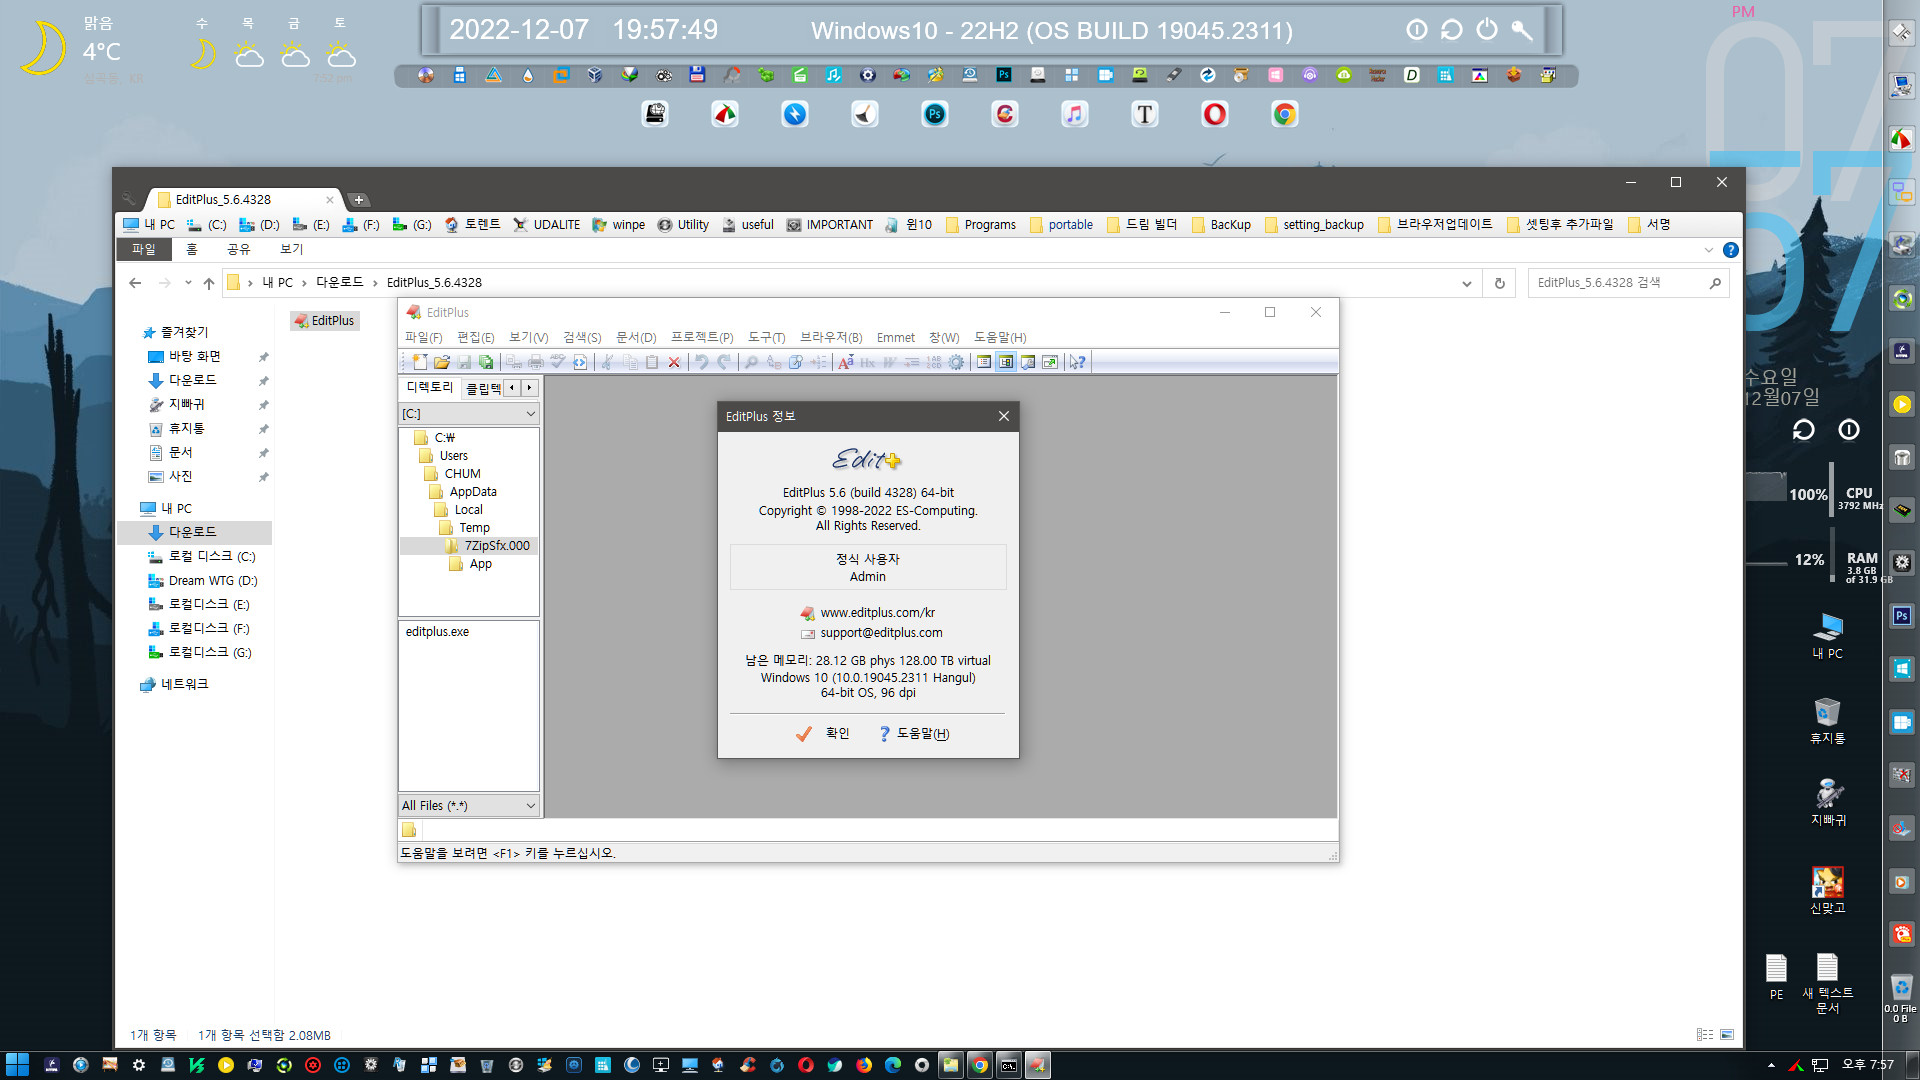Click the Redo arrow in EditPlus toolbar

pos(723,362)
